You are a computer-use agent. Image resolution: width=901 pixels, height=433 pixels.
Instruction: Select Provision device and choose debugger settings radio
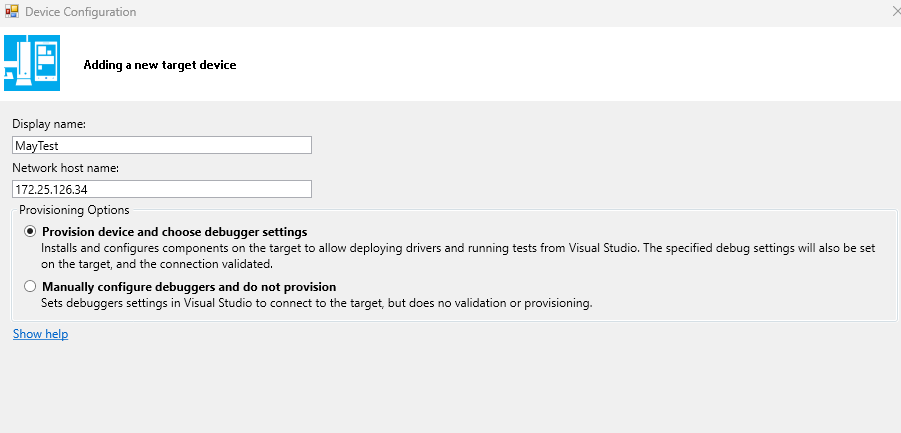30,232
